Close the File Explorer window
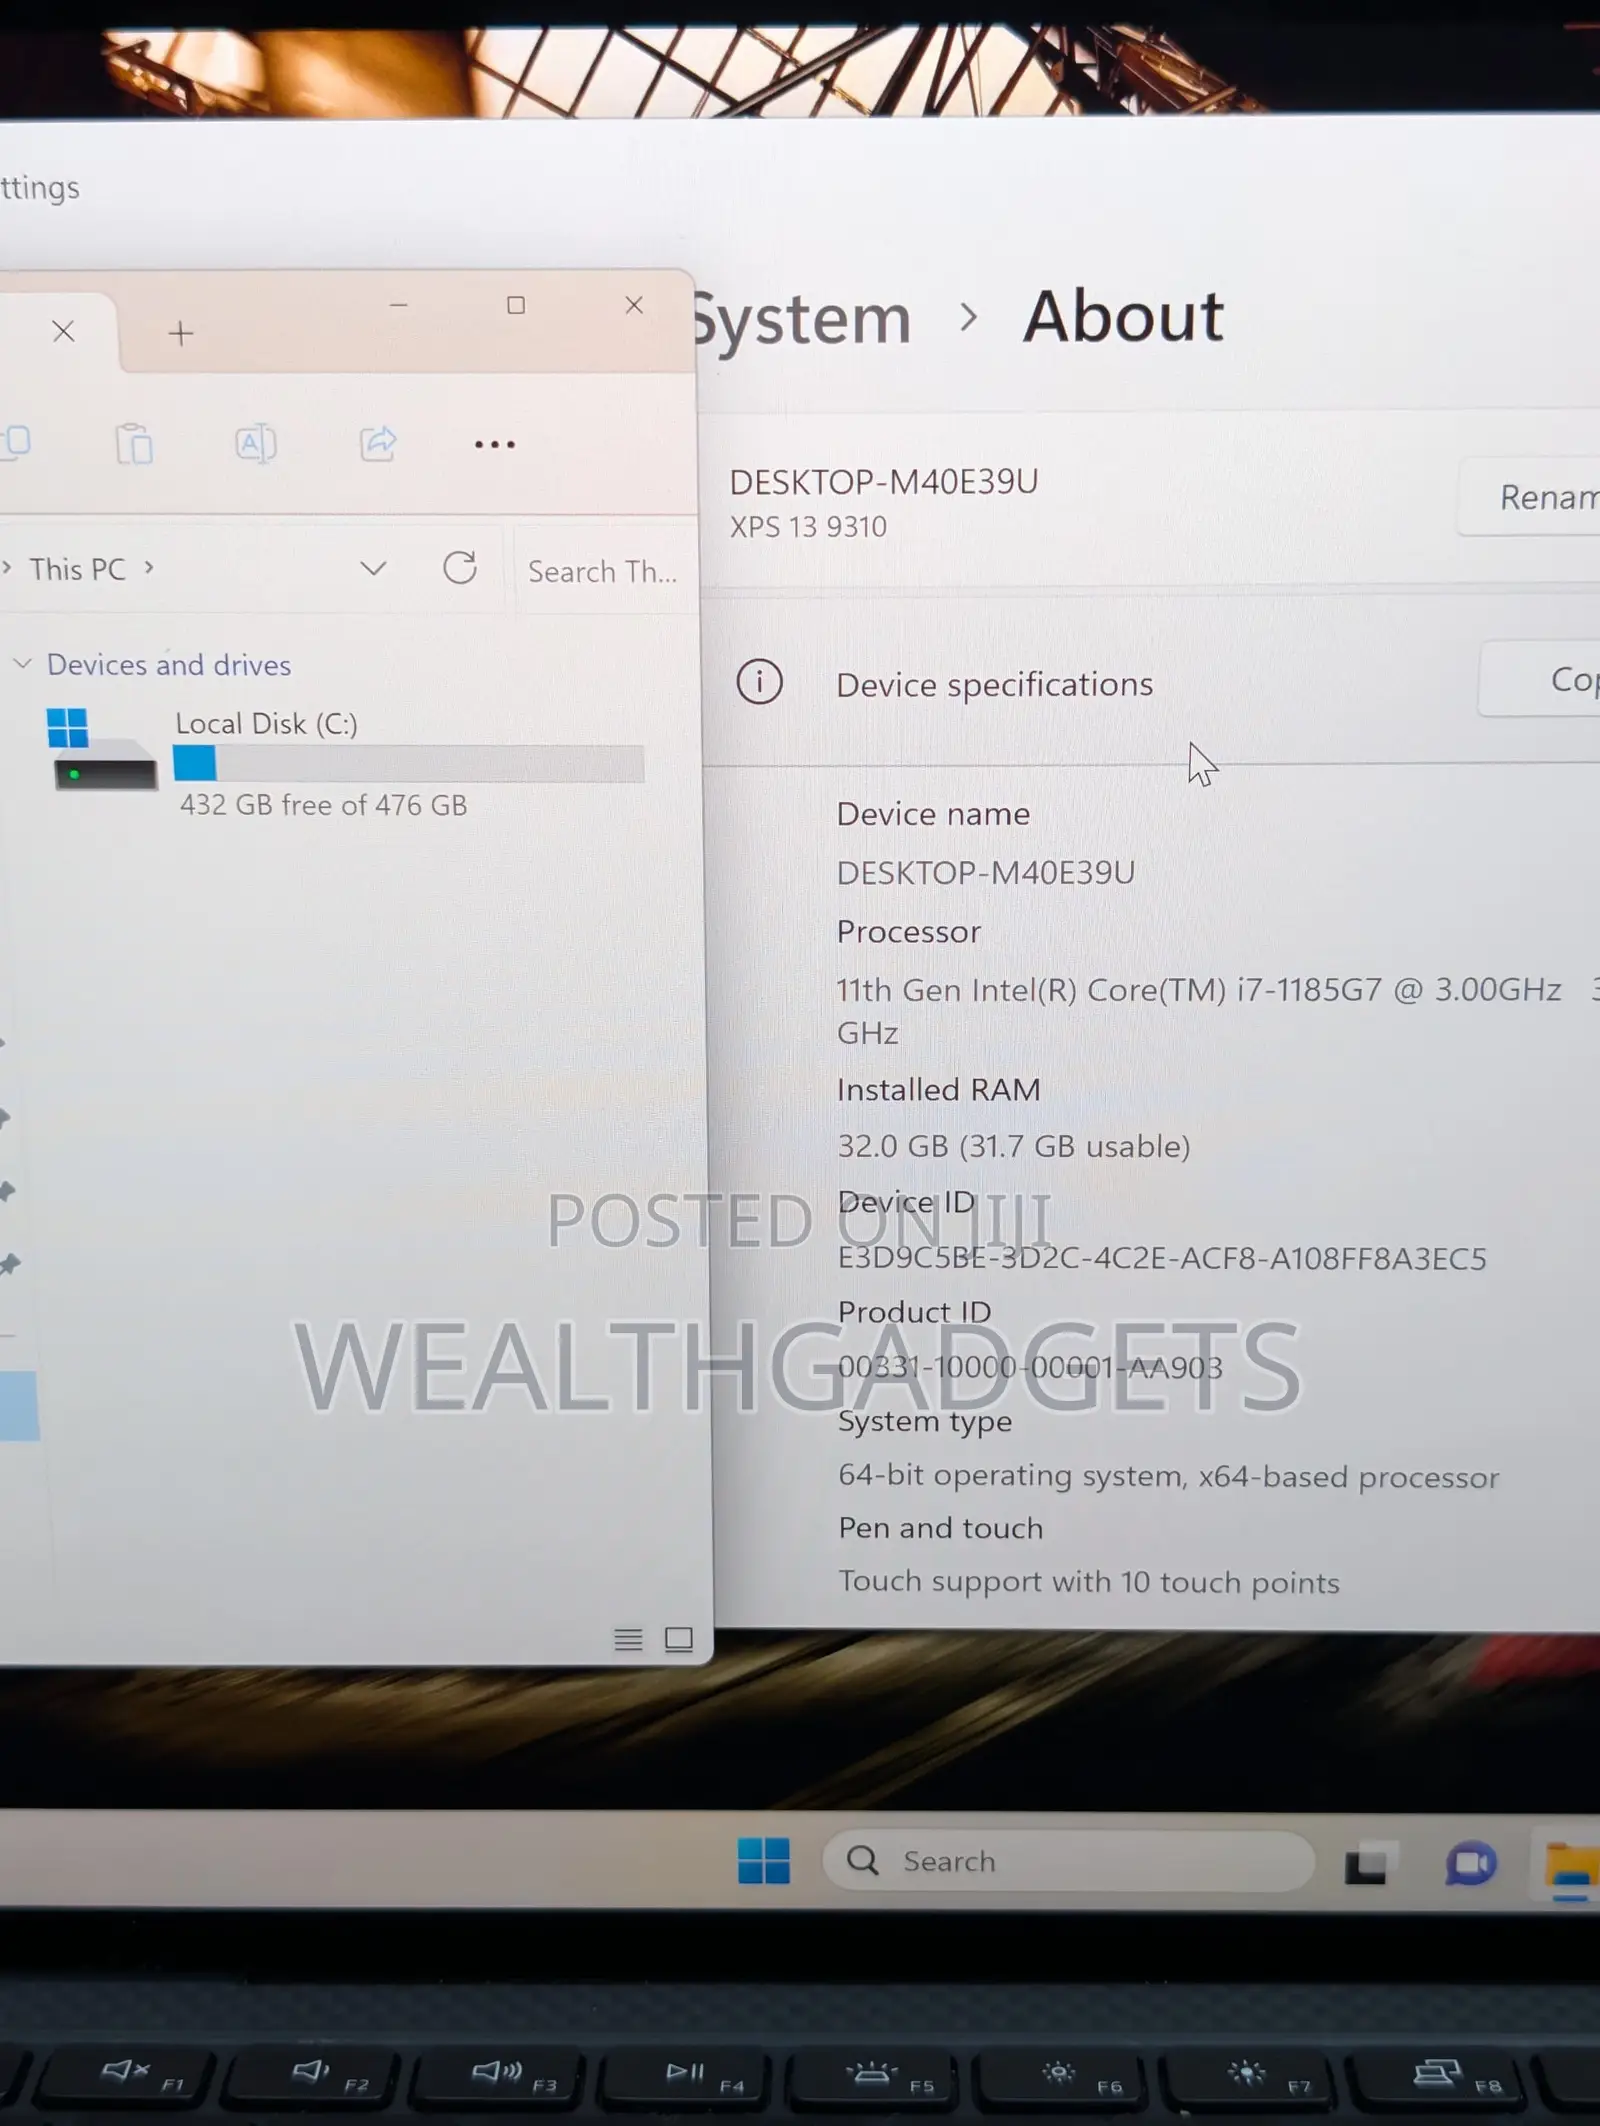Screen dimensions: 1600x2126 634,305
